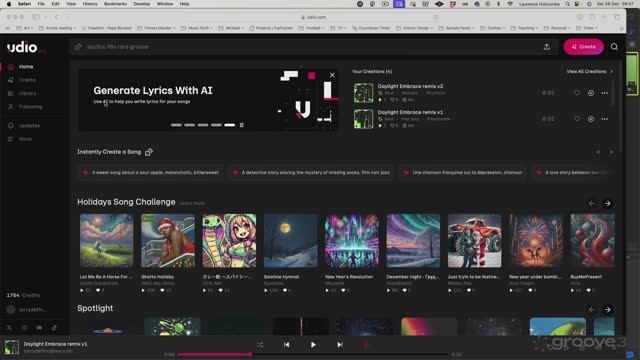Show next instant song suggestions
640x360 pixels.
point(611,152)
